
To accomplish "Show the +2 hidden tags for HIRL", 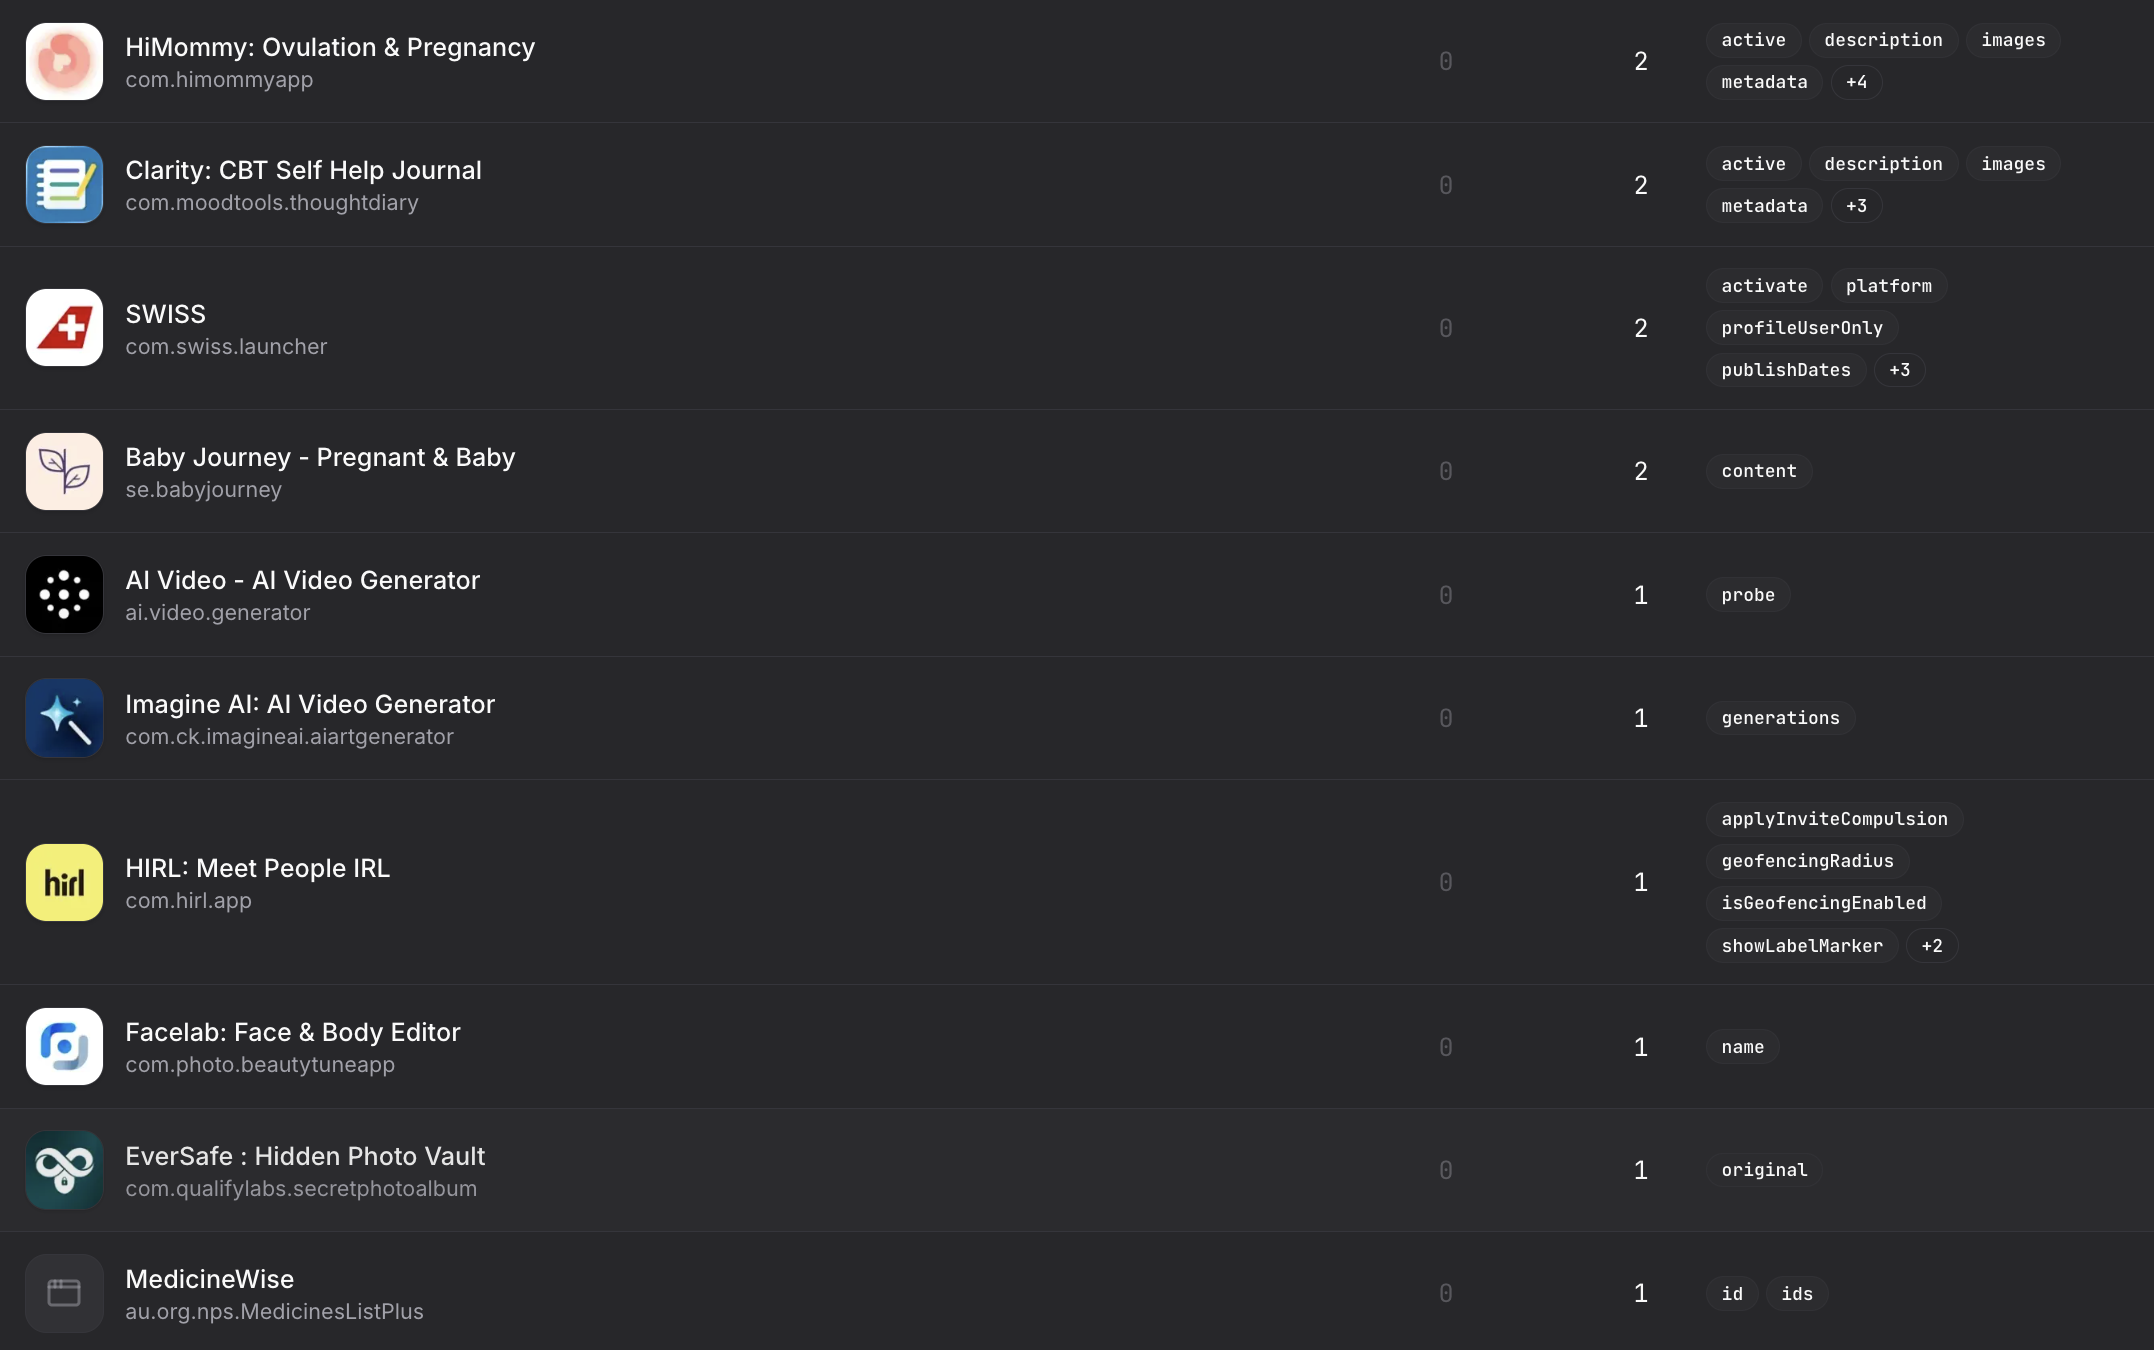I will click(1931, 946).
